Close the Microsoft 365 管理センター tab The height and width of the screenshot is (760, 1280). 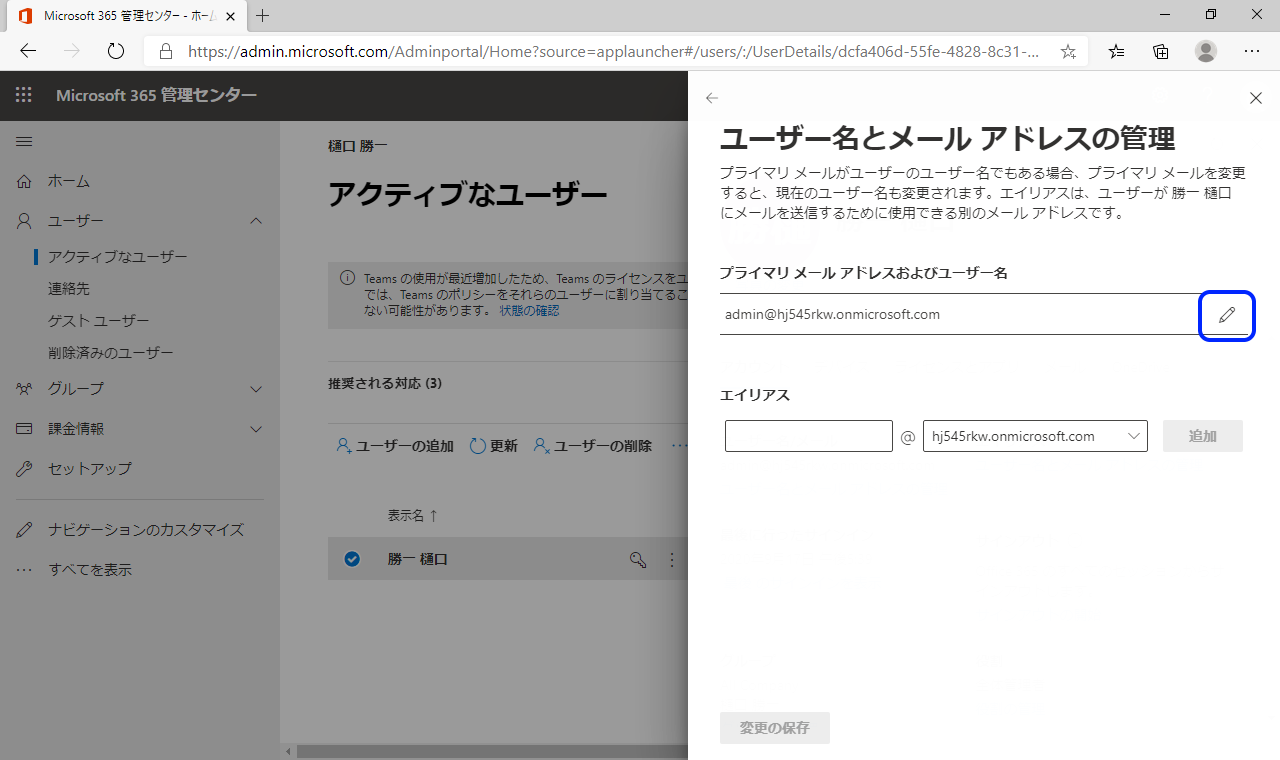231,16
